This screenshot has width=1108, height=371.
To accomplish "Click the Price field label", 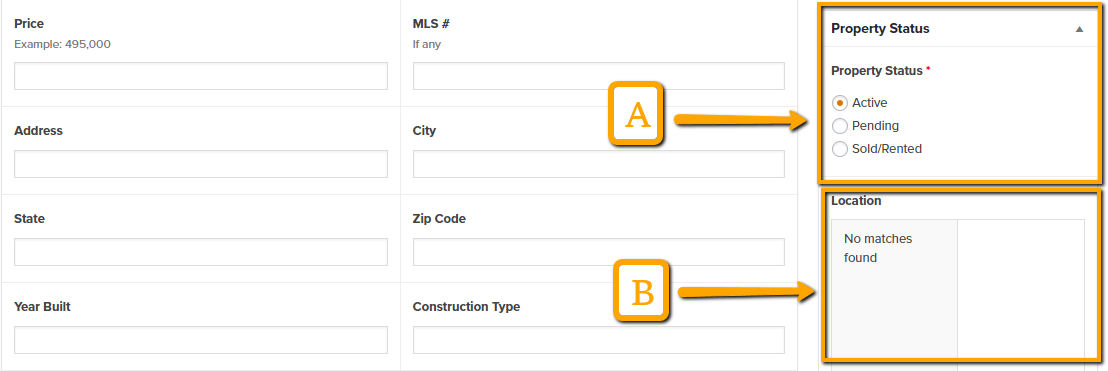I will [29, 24].
